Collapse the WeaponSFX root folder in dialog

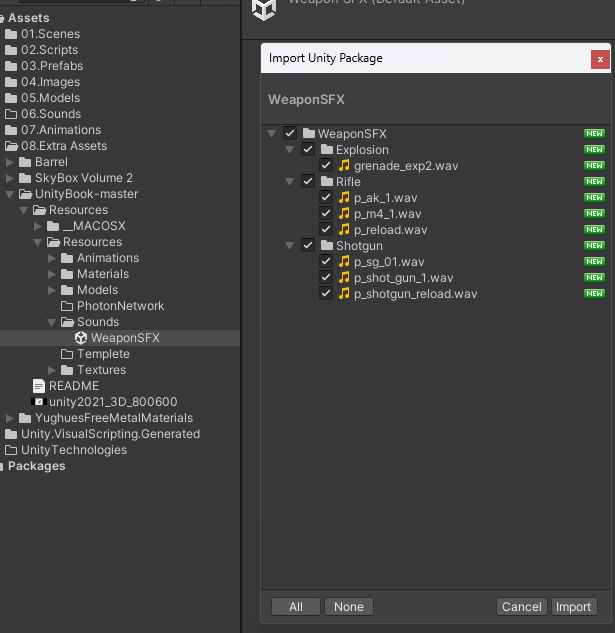point(272,134)
